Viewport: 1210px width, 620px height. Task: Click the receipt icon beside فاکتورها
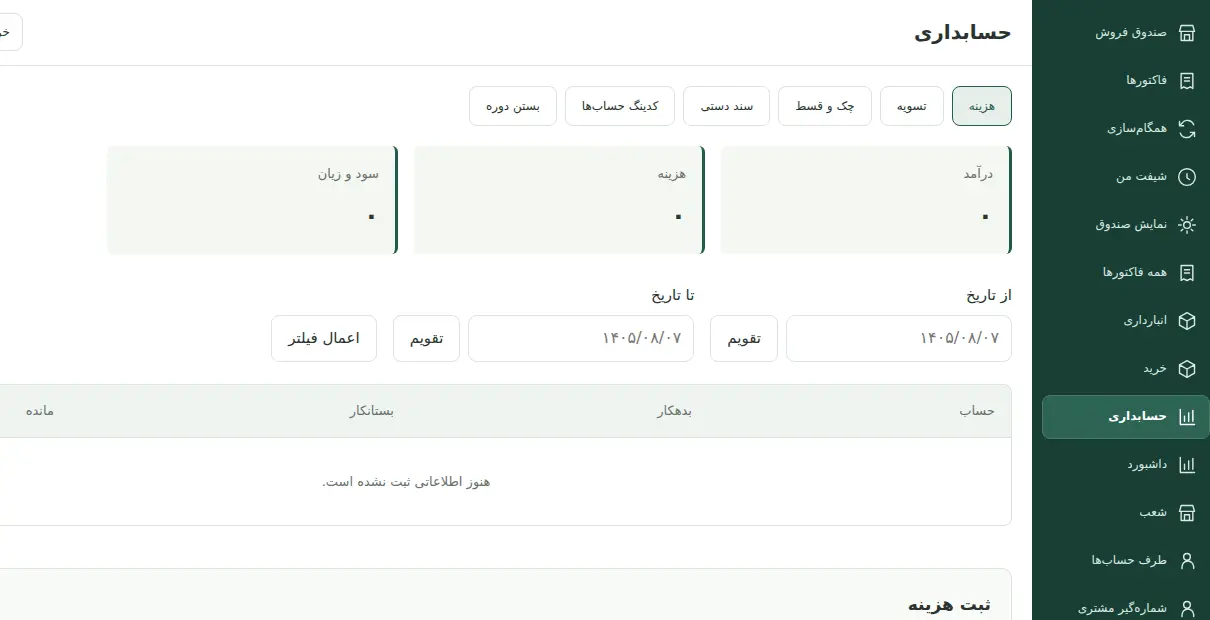click(x=1187, y=81)
